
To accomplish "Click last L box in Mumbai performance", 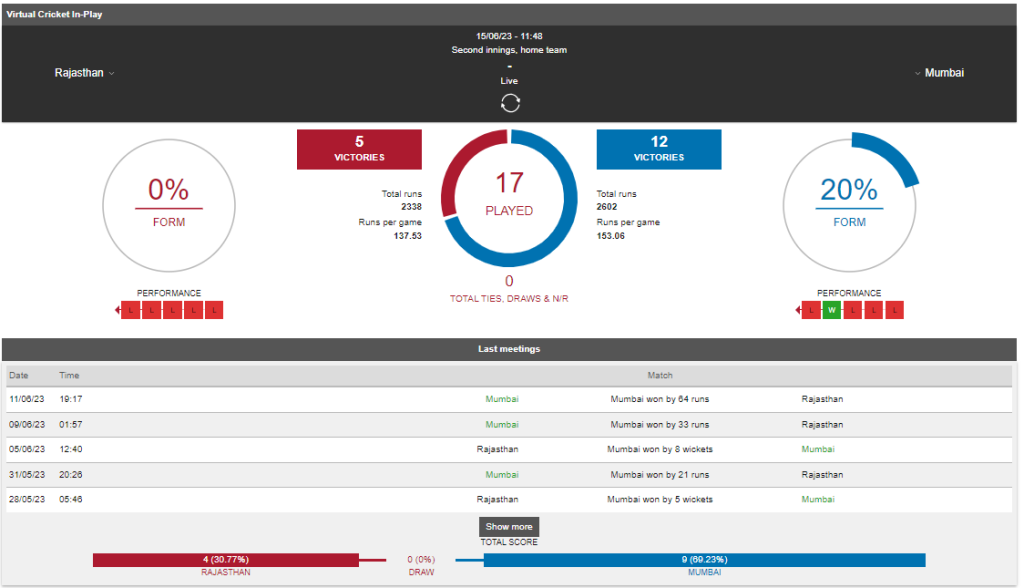I will click(x=893, y=311).
